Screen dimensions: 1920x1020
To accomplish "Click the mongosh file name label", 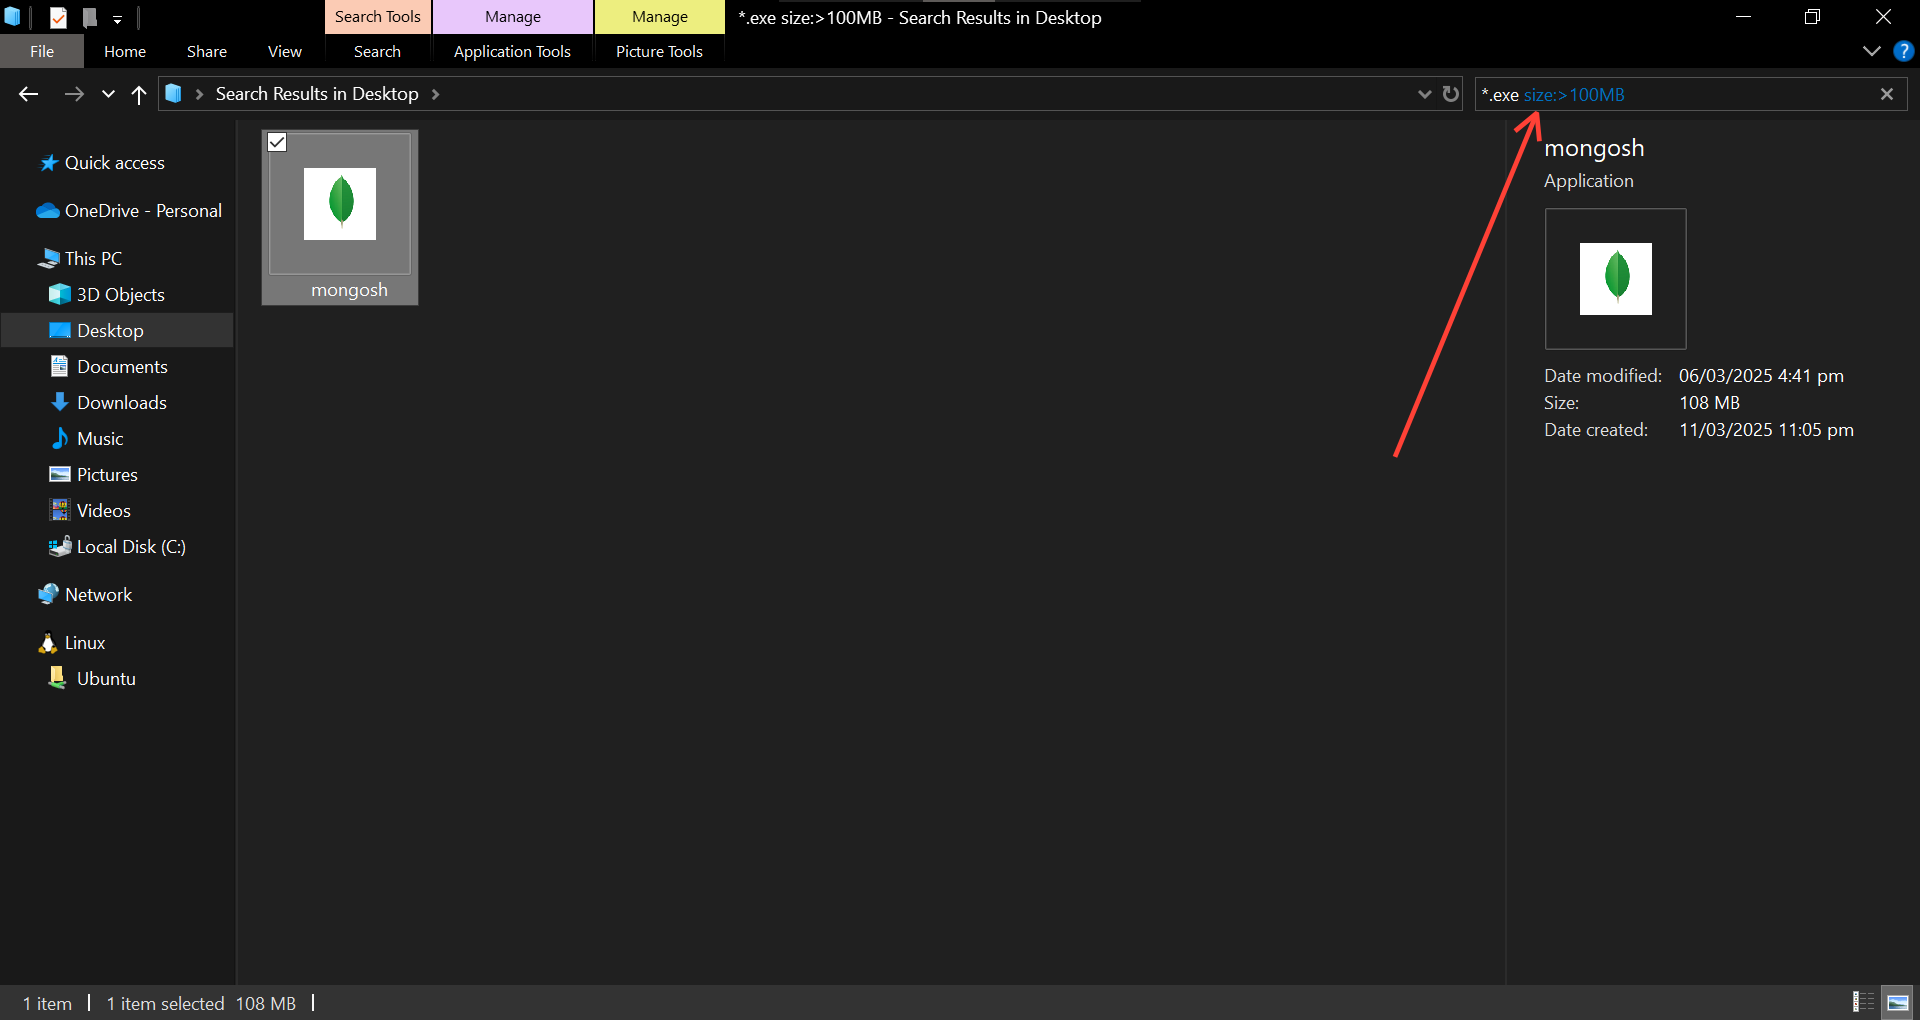I will (349, 290).
